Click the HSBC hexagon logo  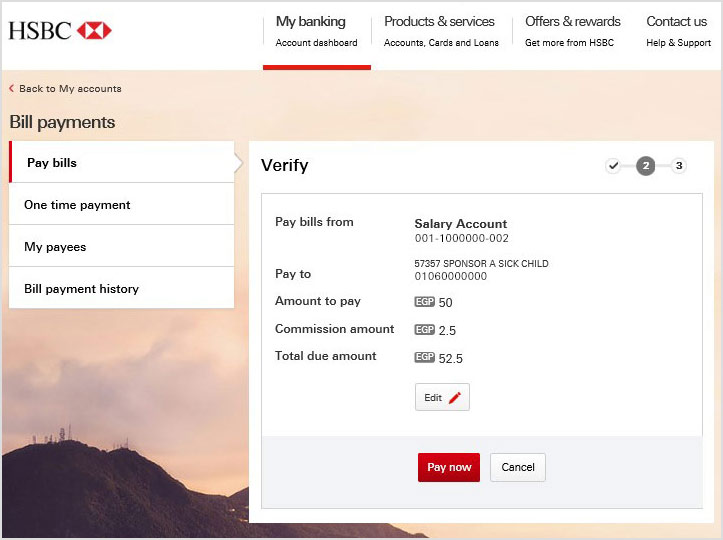(94, 30)
